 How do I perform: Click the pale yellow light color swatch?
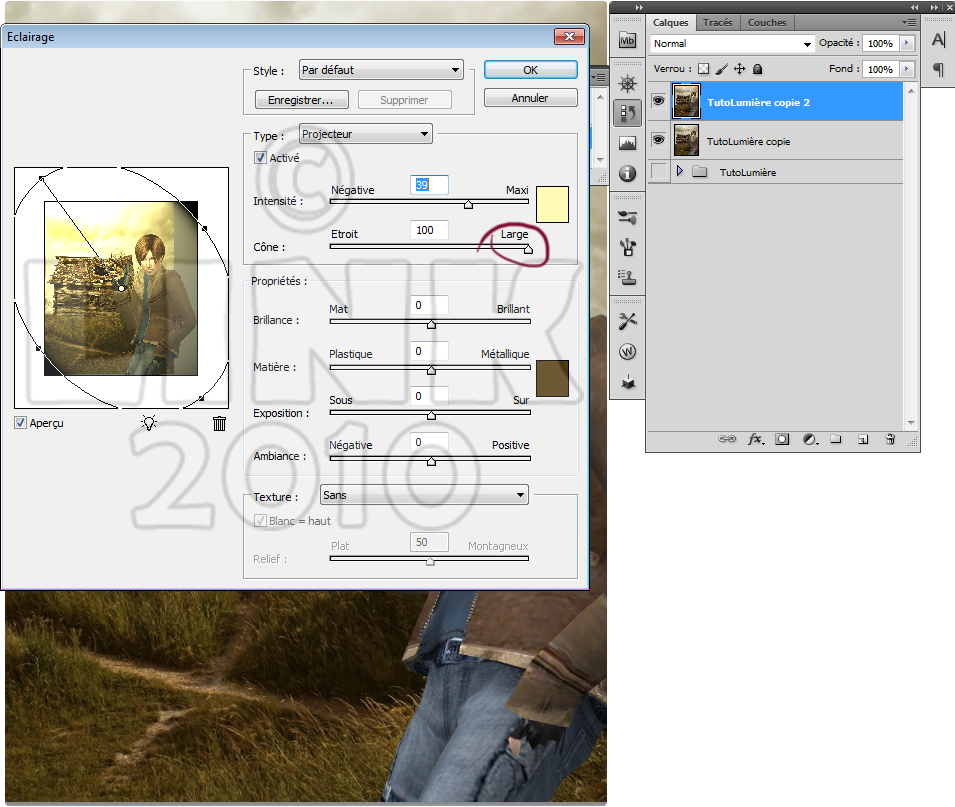pos(552,203)
